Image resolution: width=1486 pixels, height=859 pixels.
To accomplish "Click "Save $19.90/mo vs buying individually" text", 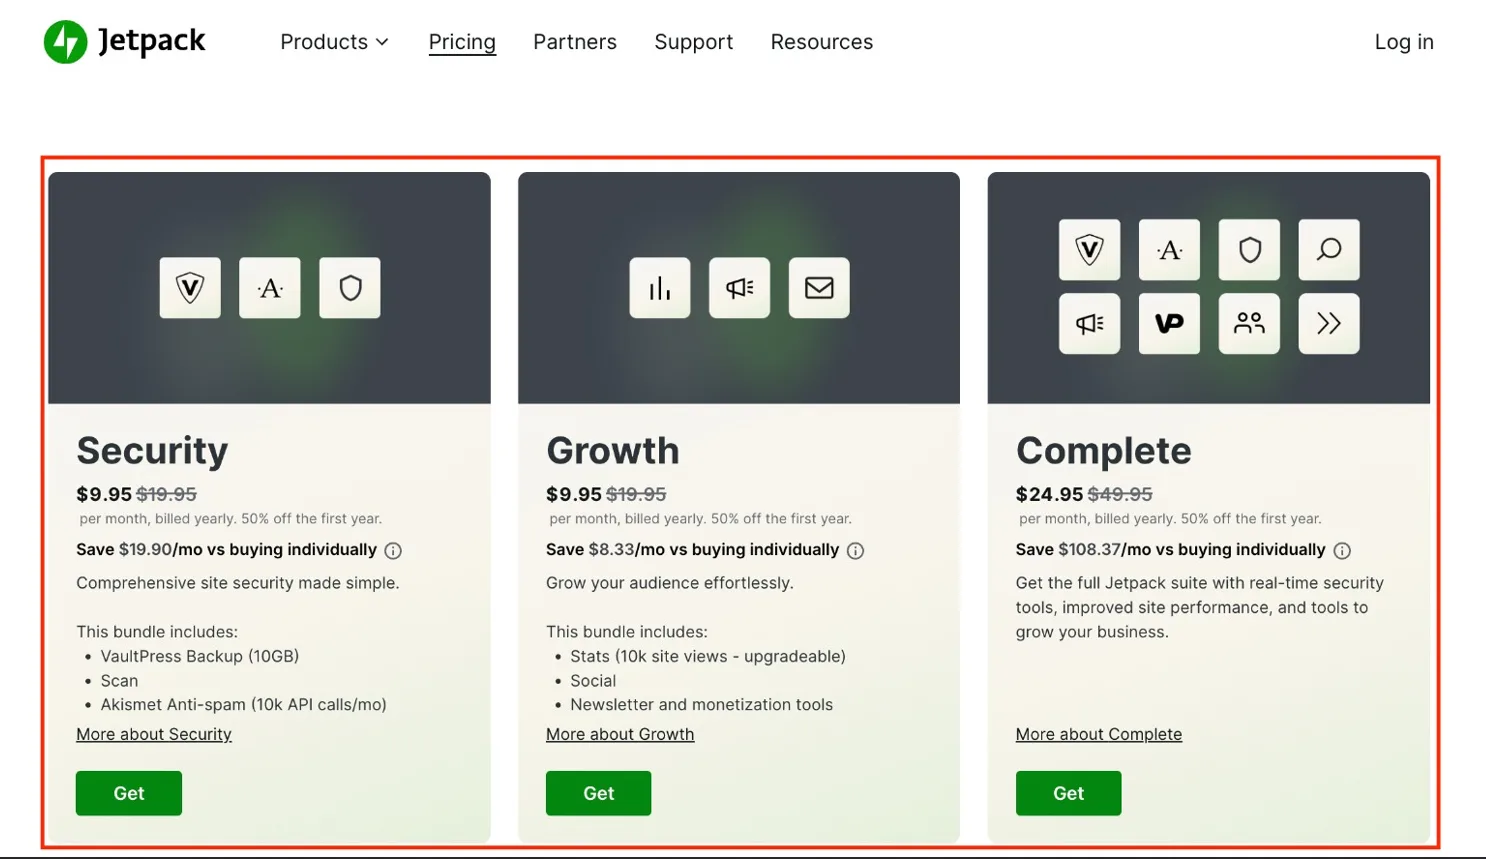I will (227, 550).
